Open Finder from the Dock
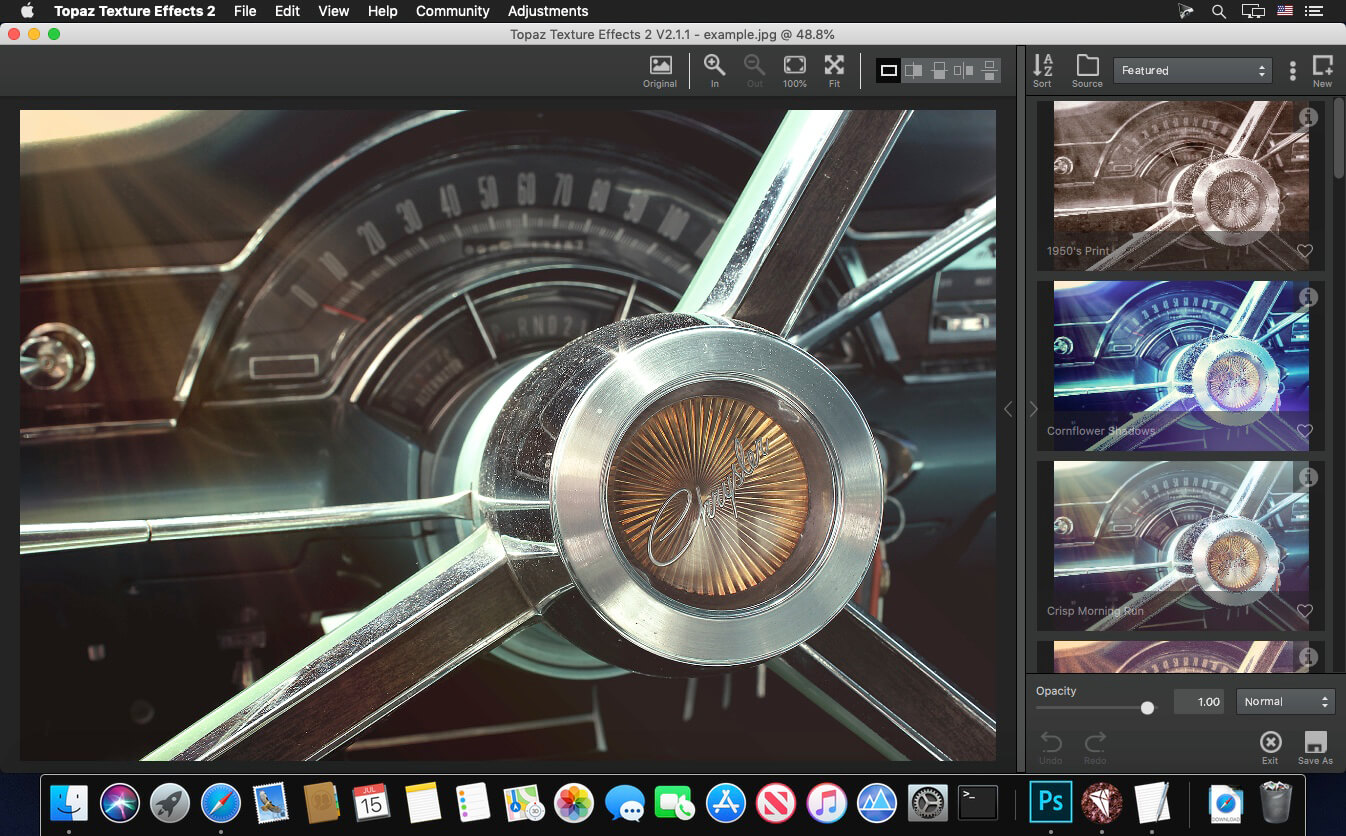Image resolution: width=1346 pixels, height=836 pixels. click(x=69, y=802)
